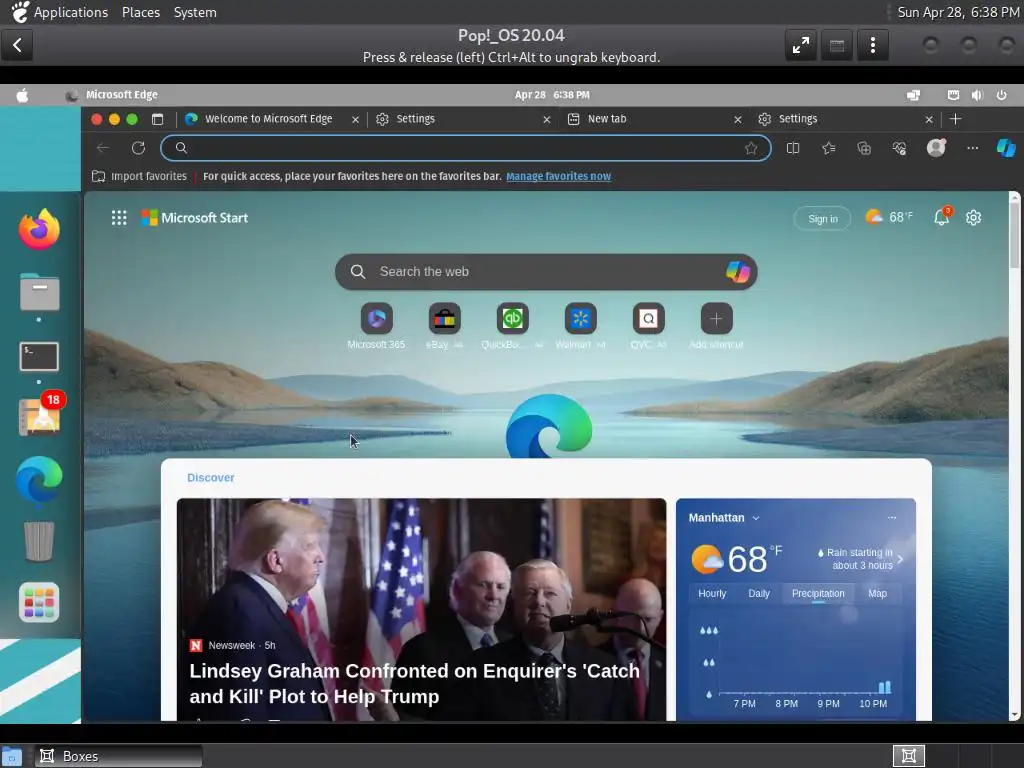Switch to the New tab tab
The image size is (1024, 768).
(x=607, y=119)
